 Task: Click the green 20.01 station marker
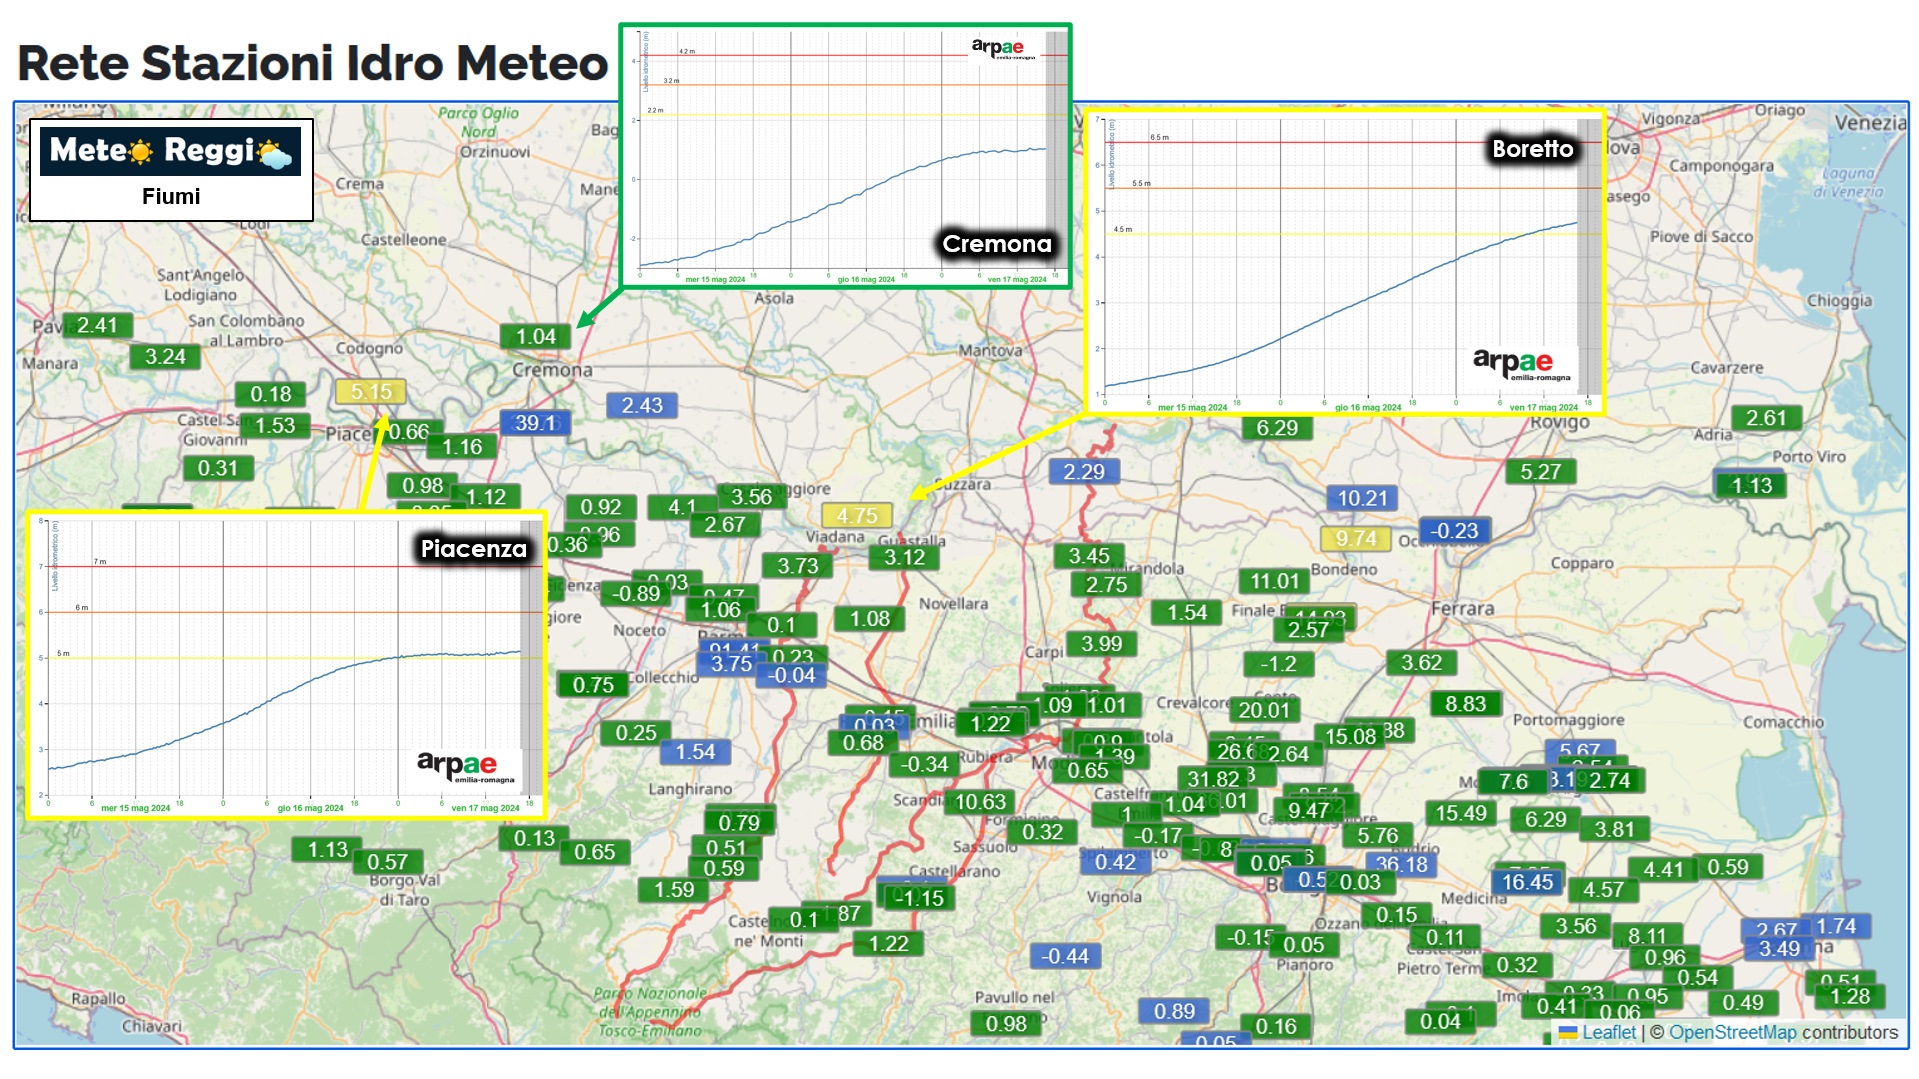coord(1264,710)
